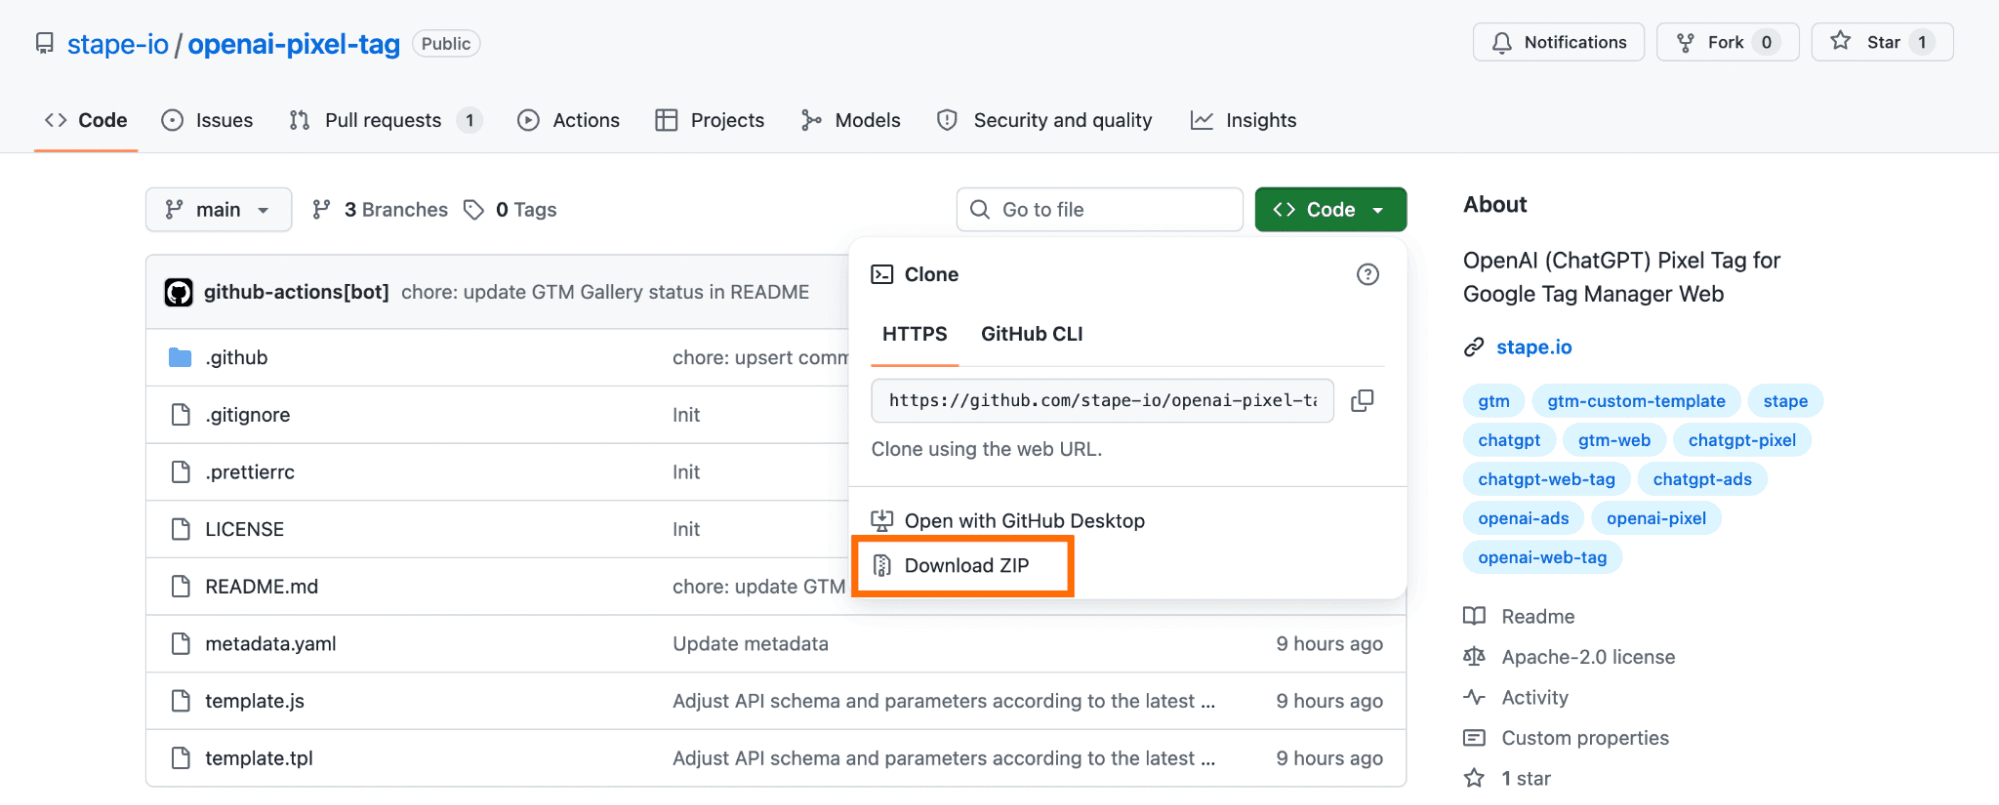Open the .gitignore file
This screenshot has width=1999, height=805.
click(x=248, y=414)
